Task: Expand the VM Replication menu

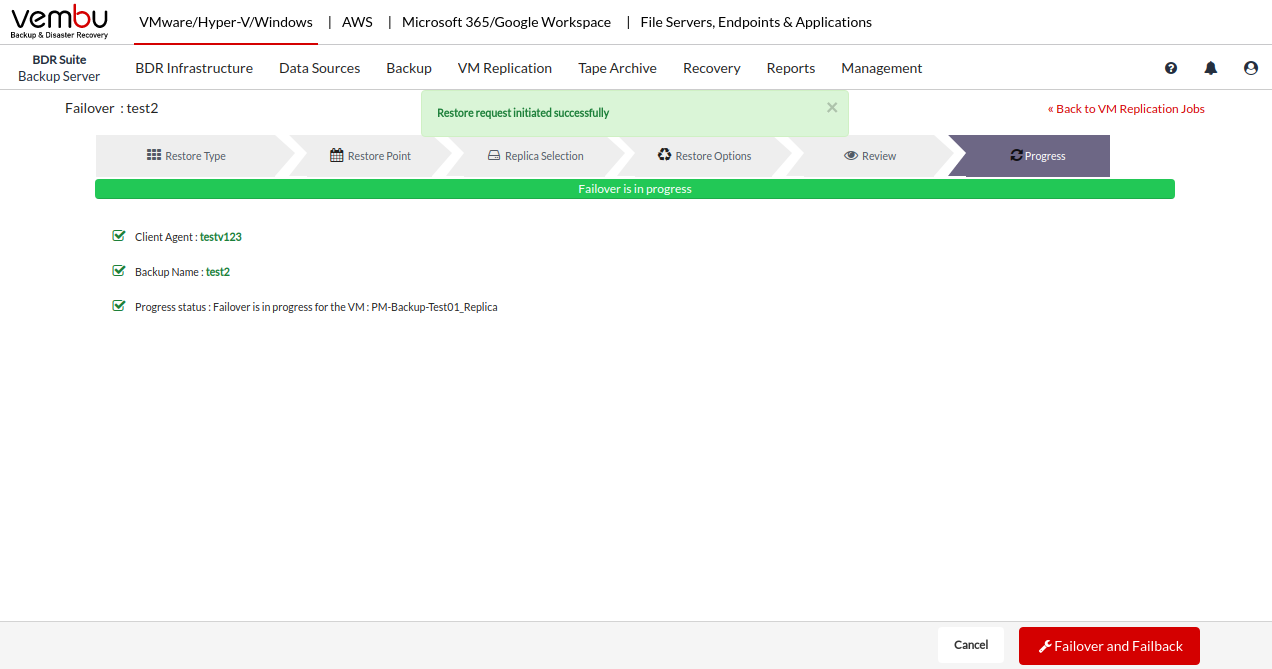Action: pos(504,68)
